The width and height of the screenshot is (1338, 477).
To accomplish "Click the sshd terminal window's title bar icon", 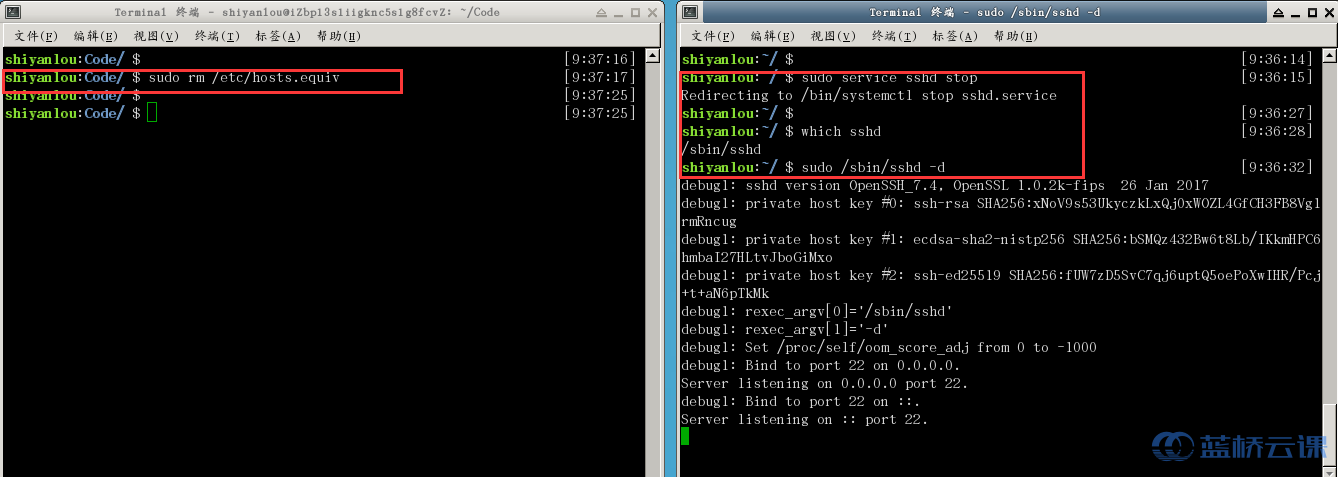I will click(x=690, y=12).
